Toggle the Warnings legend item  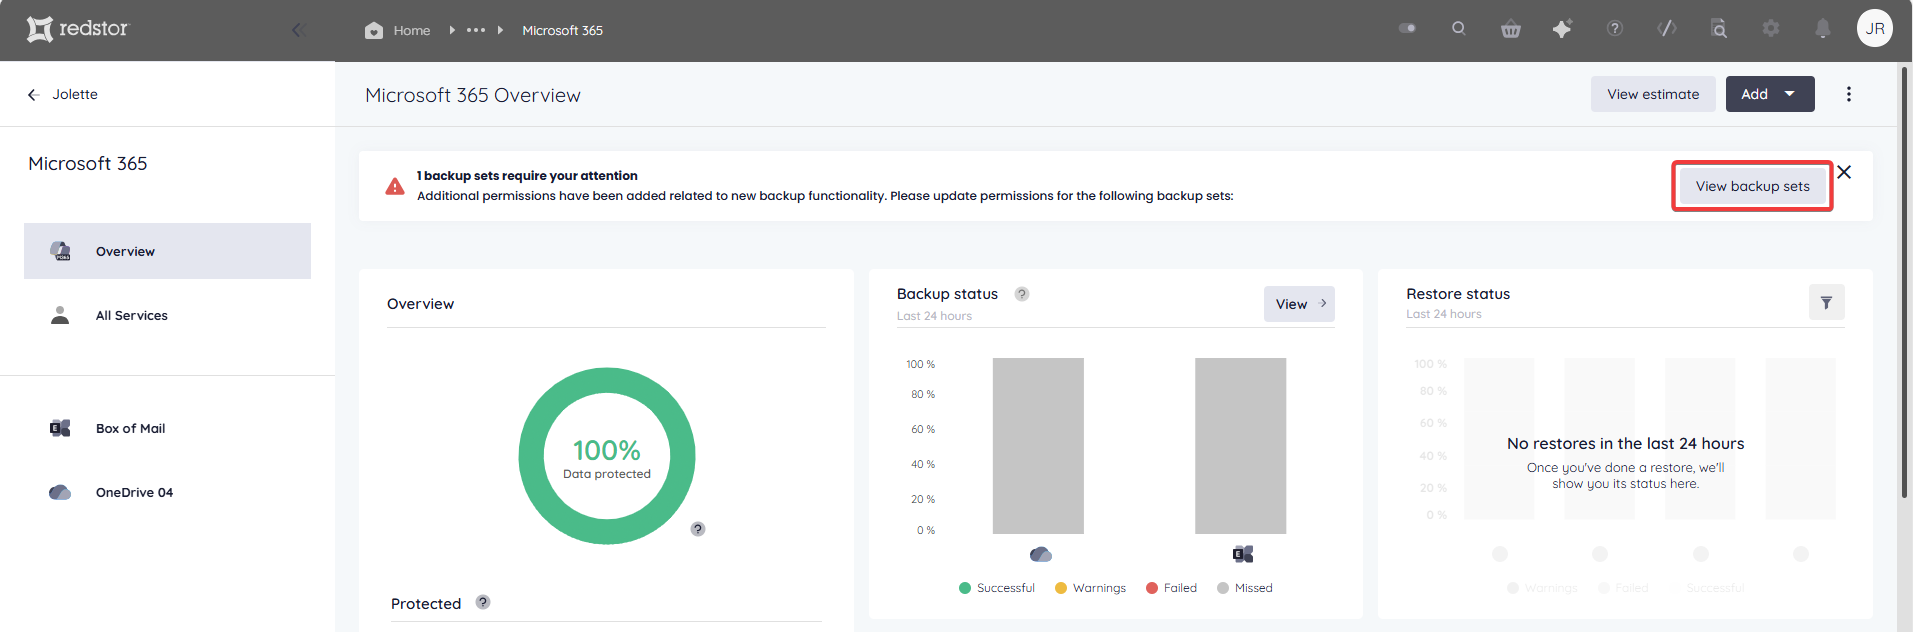click(x=1090, y=588)
